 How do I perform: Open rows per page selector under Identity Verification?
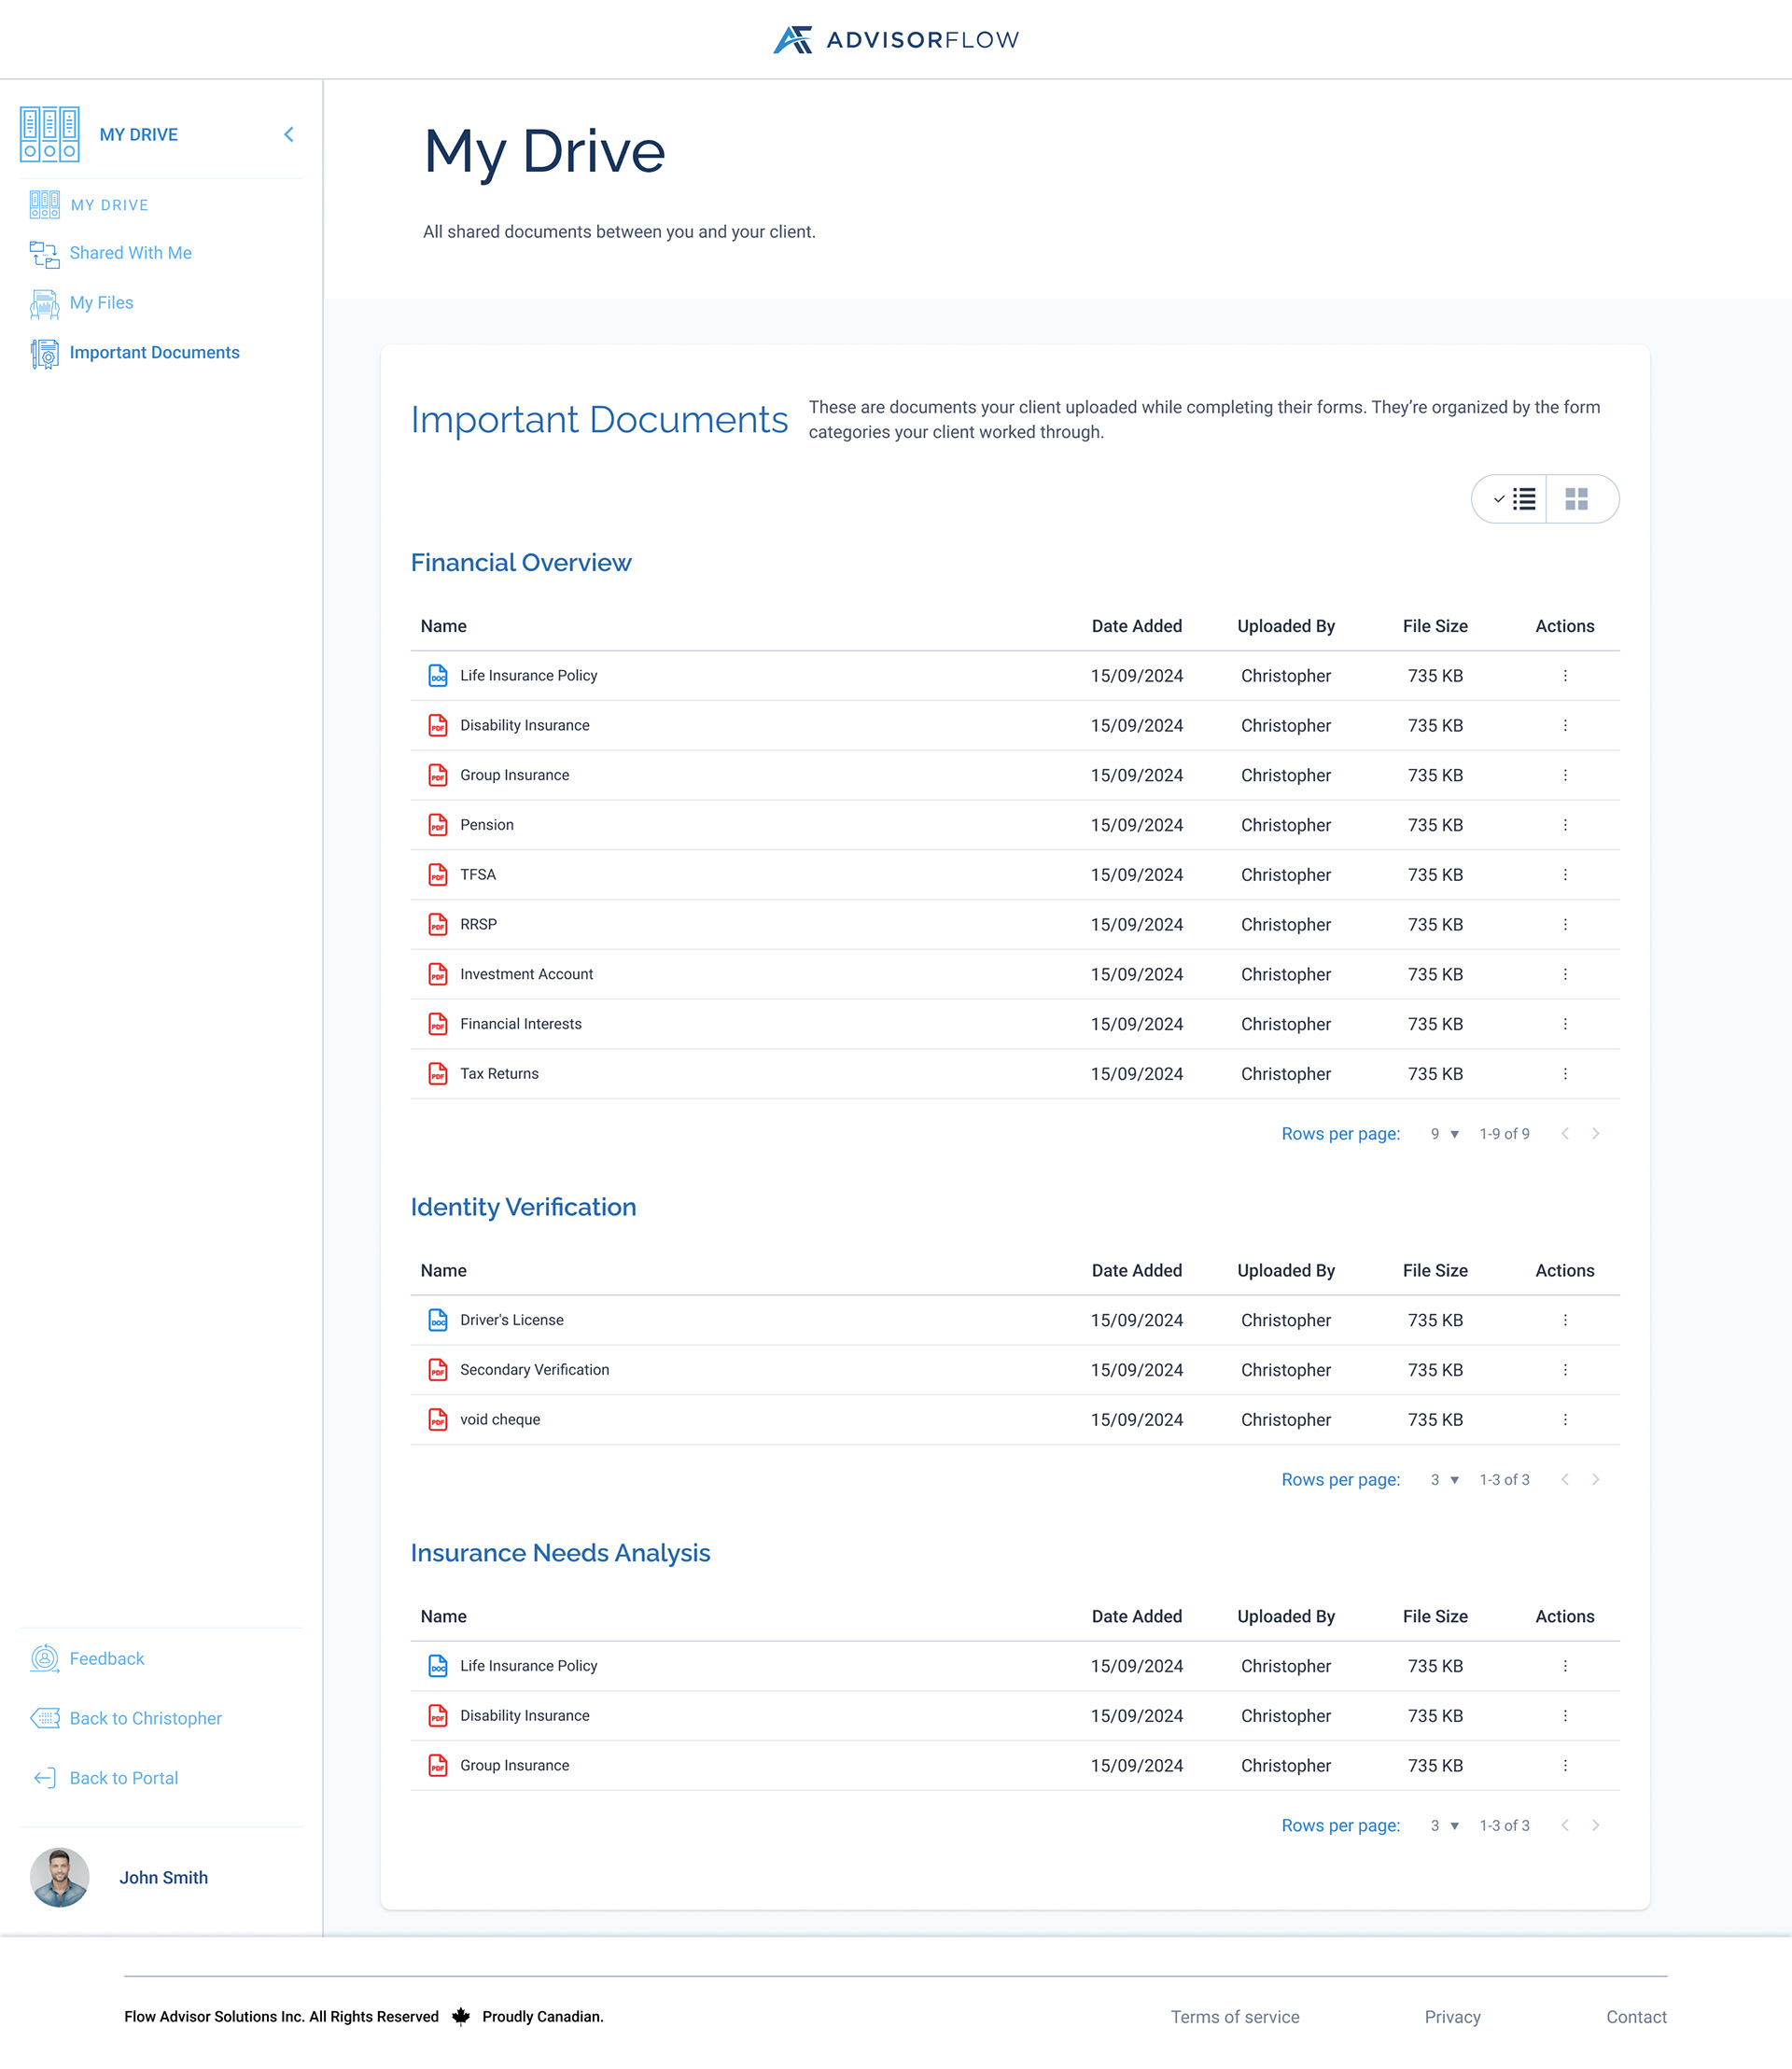(1443, 1479)
